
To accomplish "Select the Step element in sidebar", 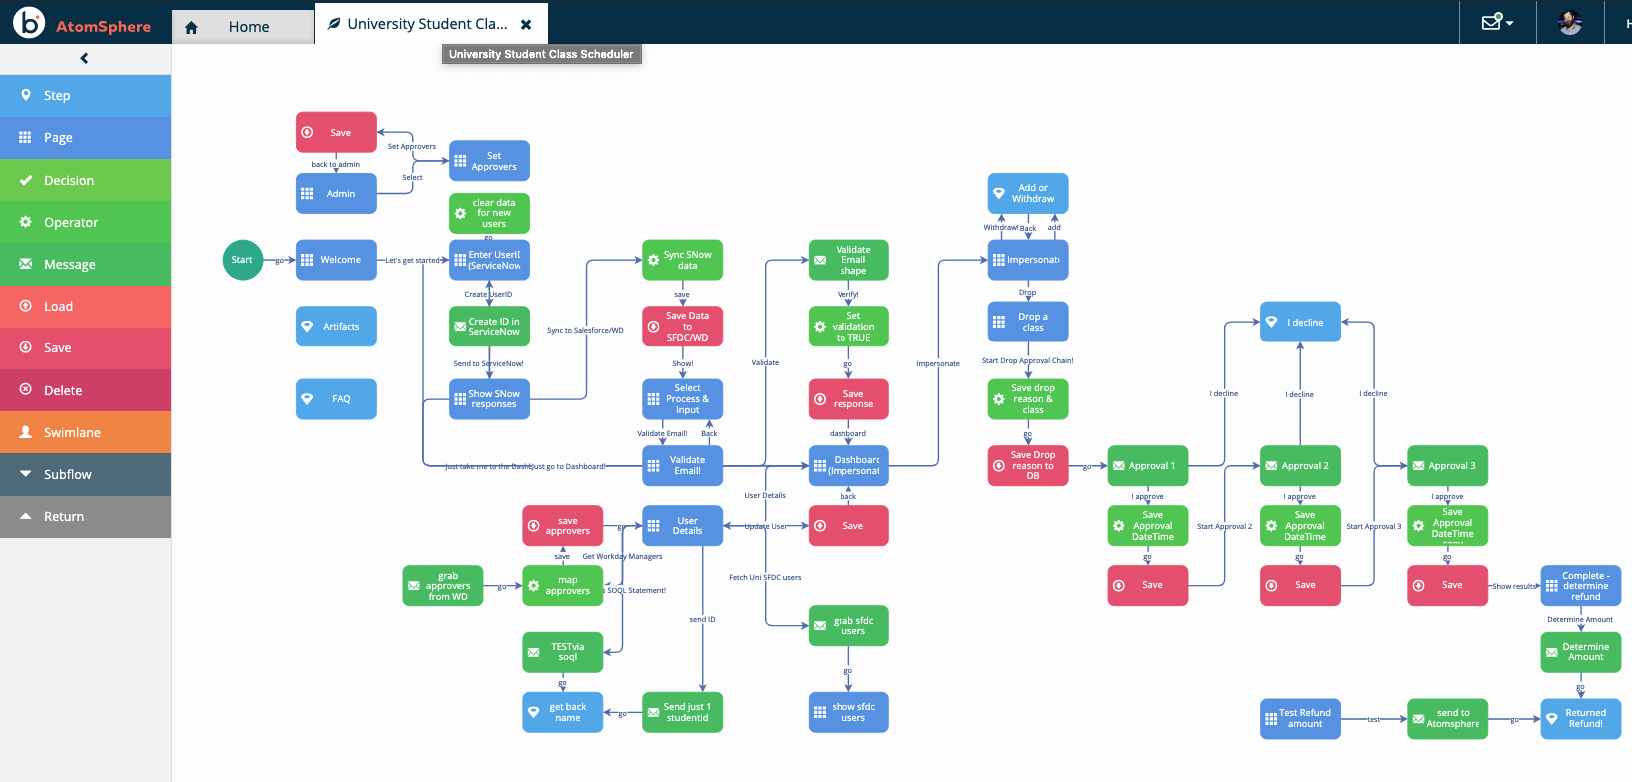I will pos(85,96).
